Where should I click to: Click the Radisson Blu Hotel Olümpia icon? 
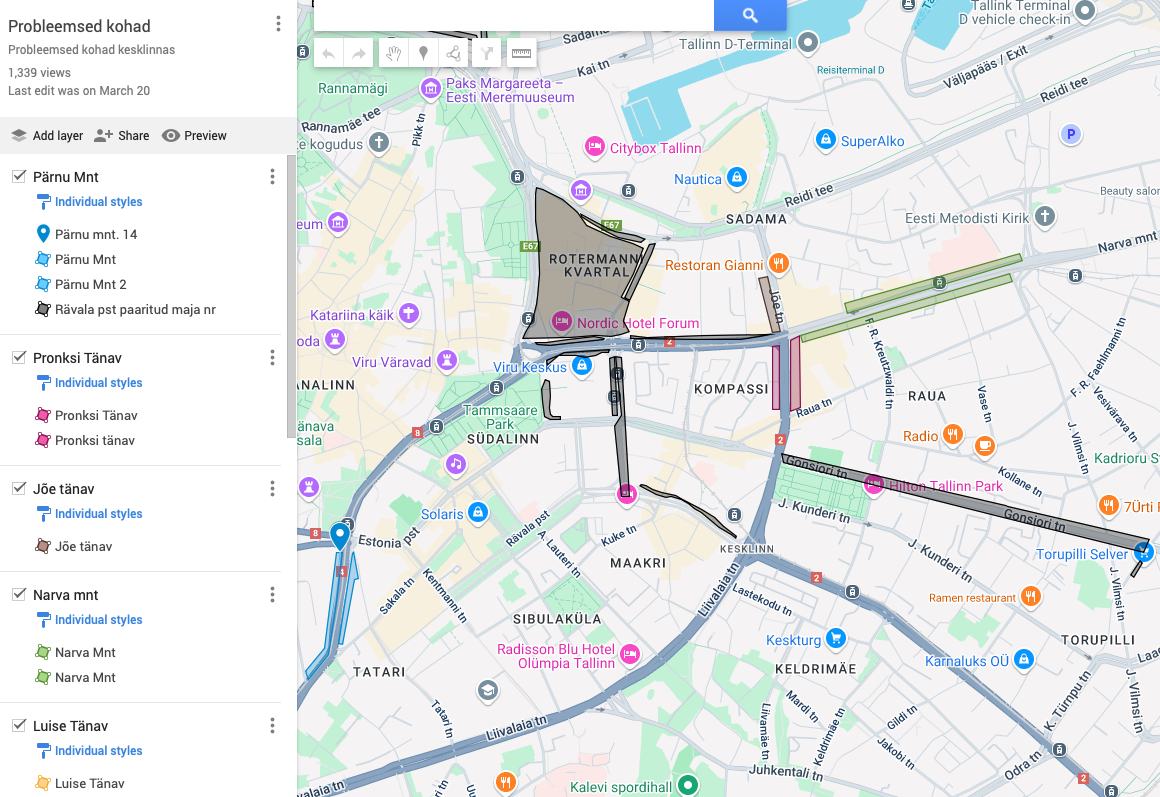630,654
